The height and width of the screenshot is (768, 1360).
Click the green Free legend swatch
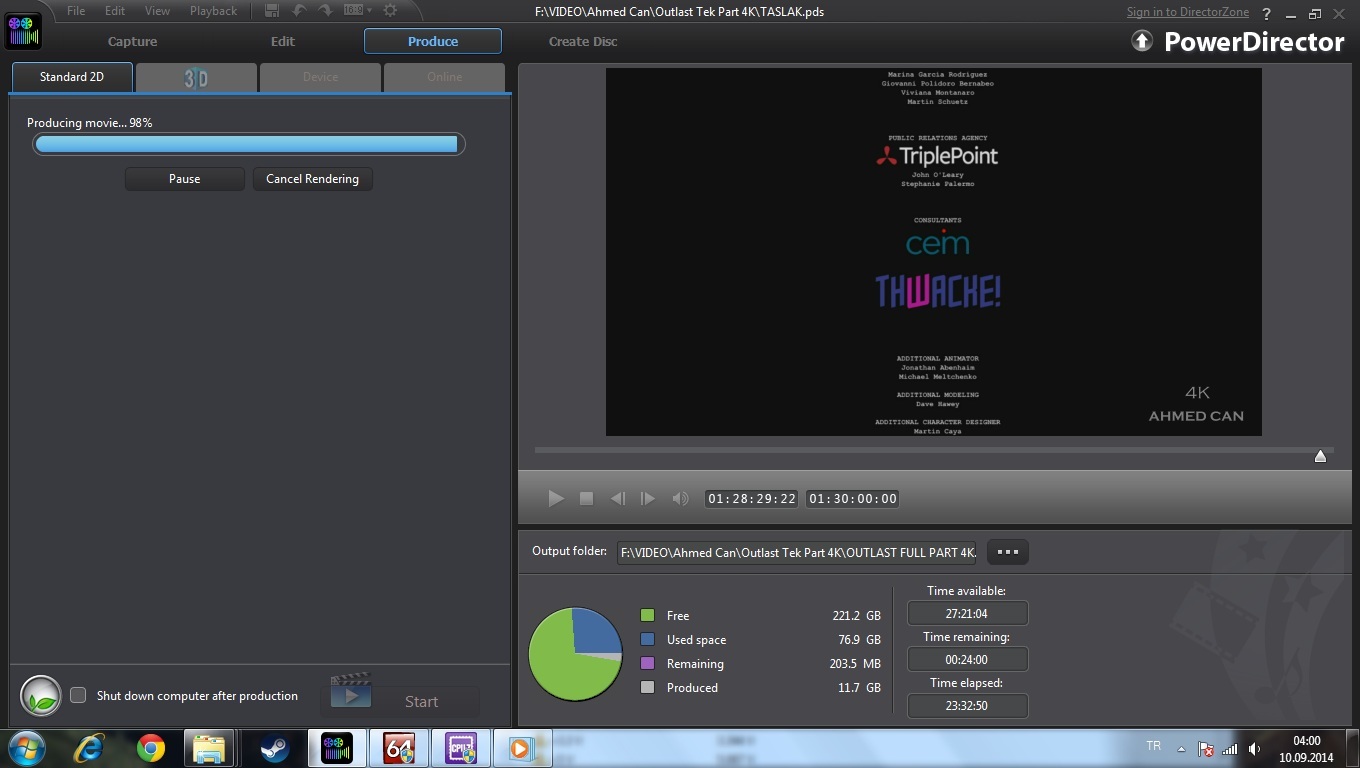click(647, 615)
